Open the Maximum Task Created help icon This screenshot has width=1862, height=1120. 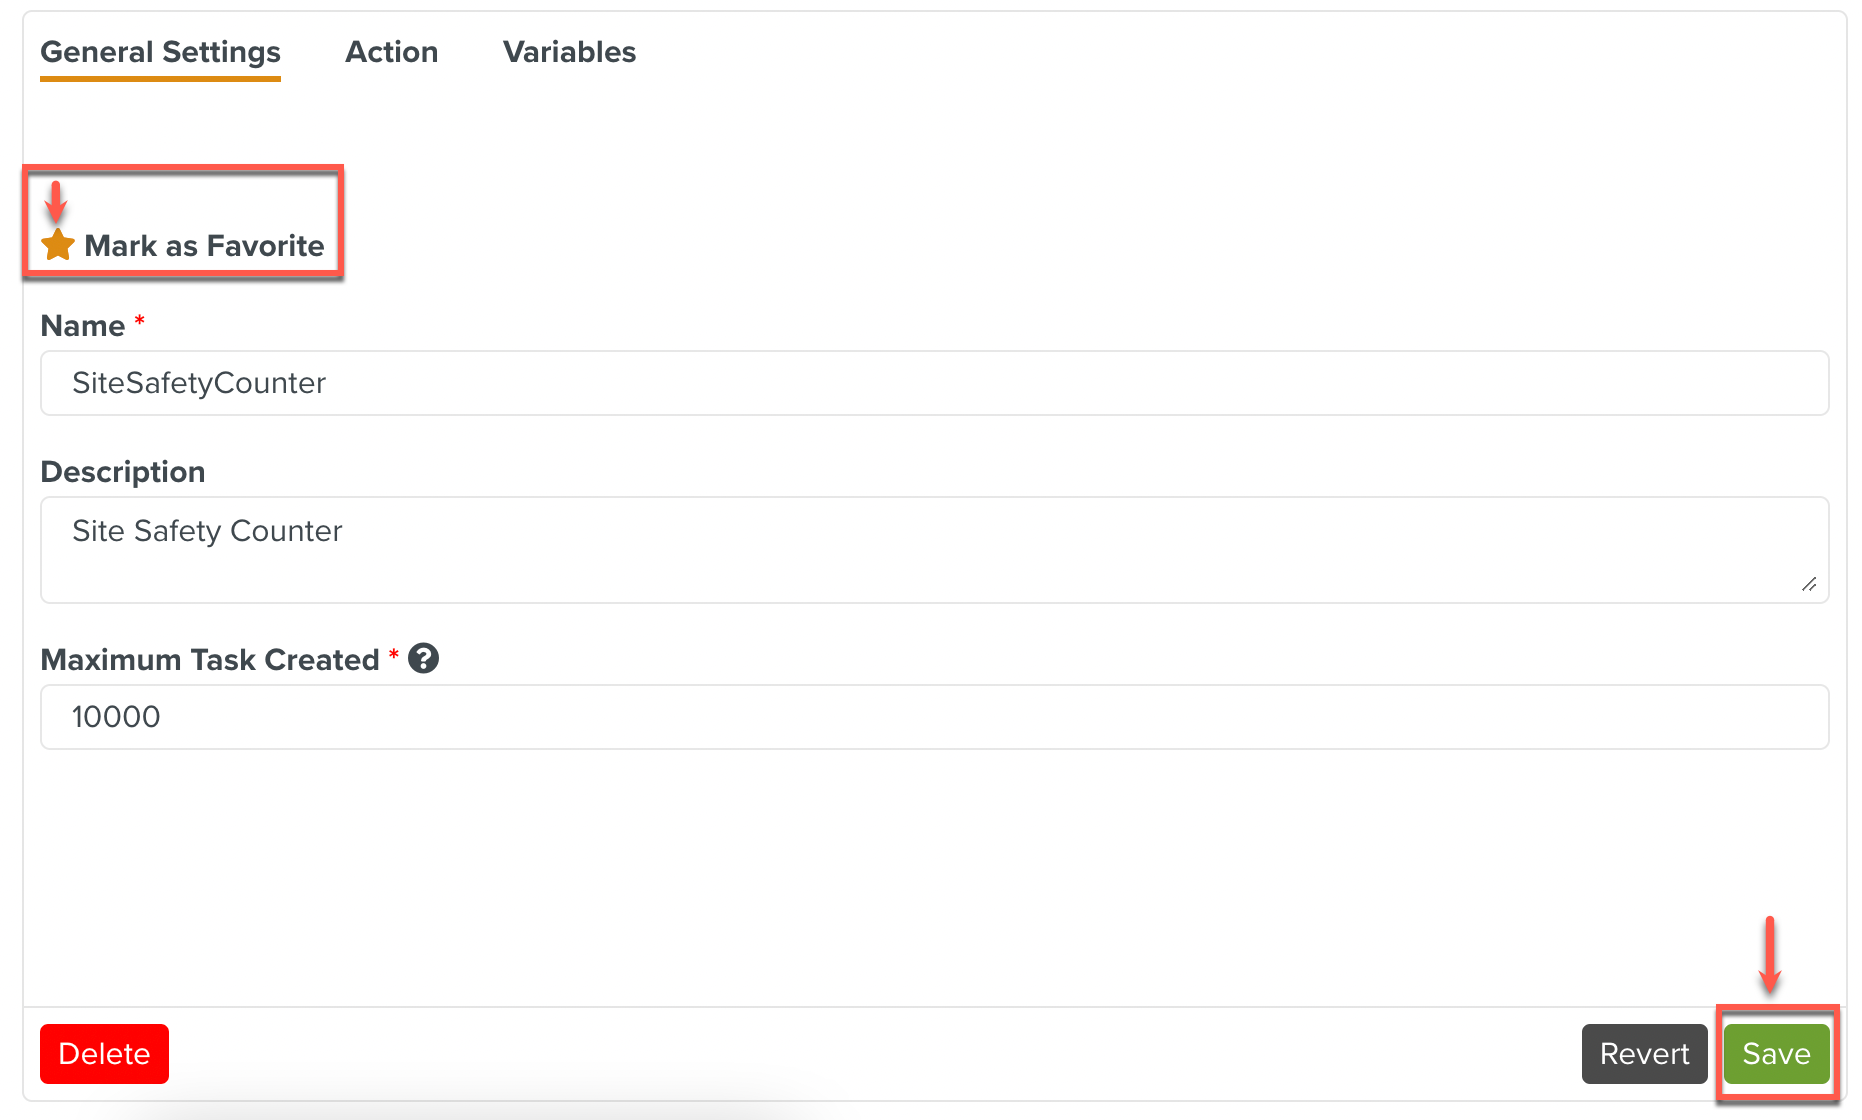423,658
